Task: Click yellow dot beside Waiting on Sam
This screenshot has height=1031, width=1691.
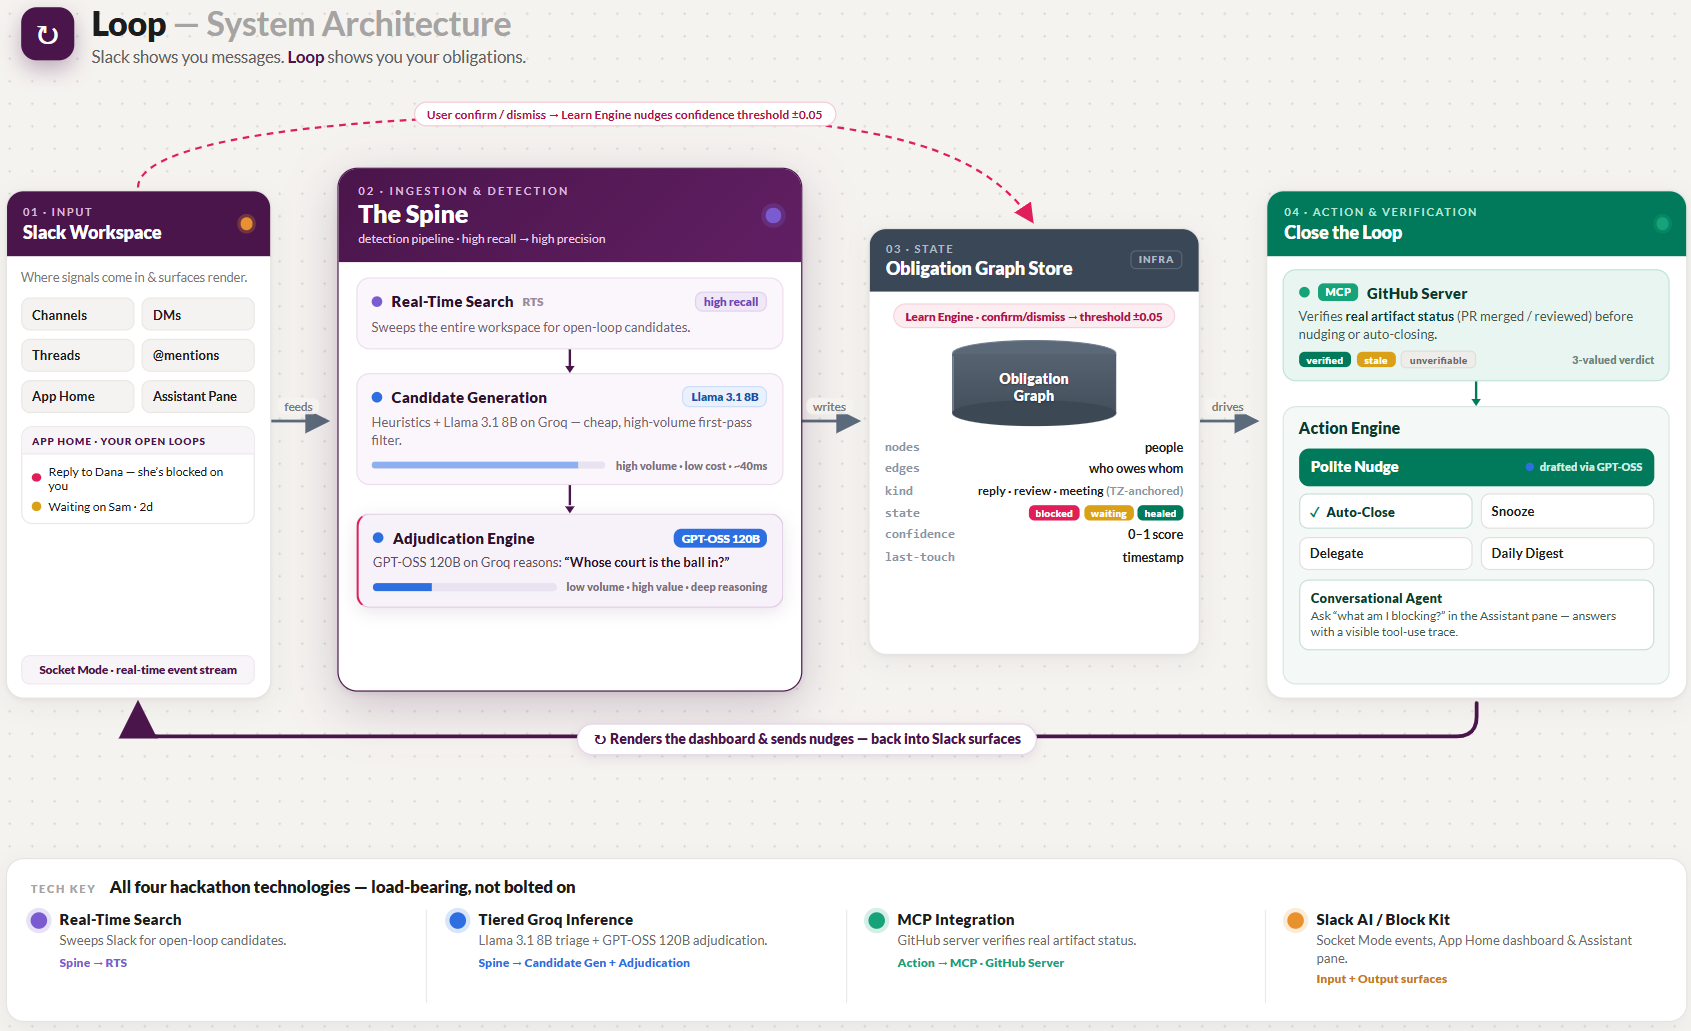Action: 37,507
